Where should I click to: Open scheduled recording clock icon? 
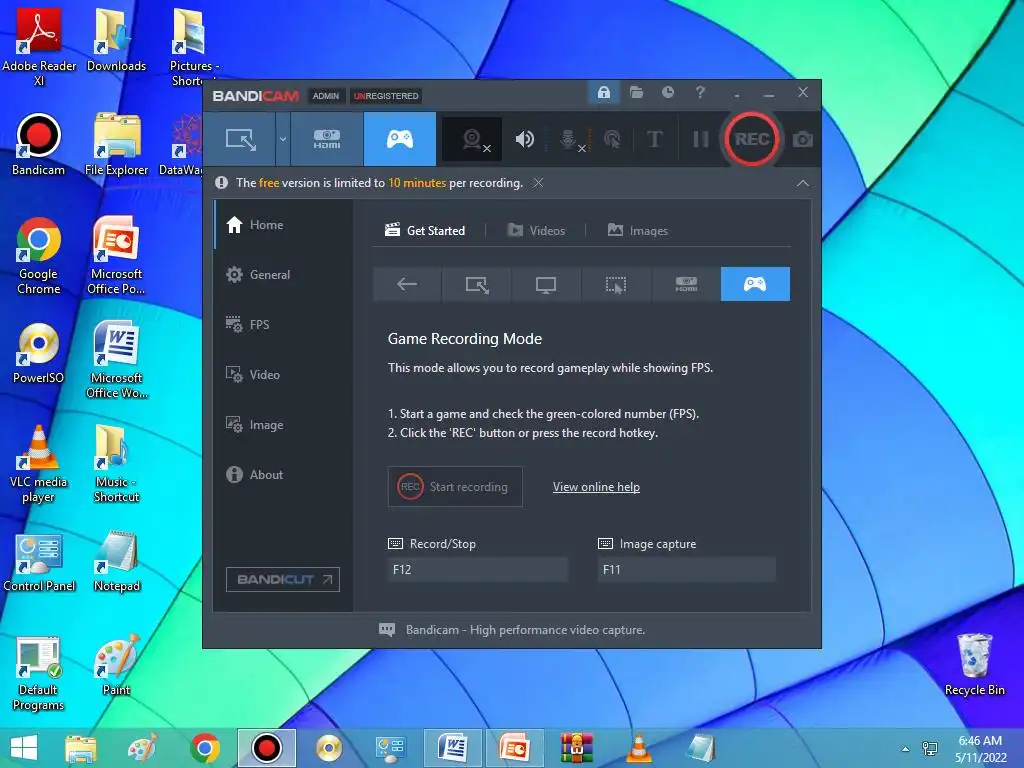coord(668,93)
